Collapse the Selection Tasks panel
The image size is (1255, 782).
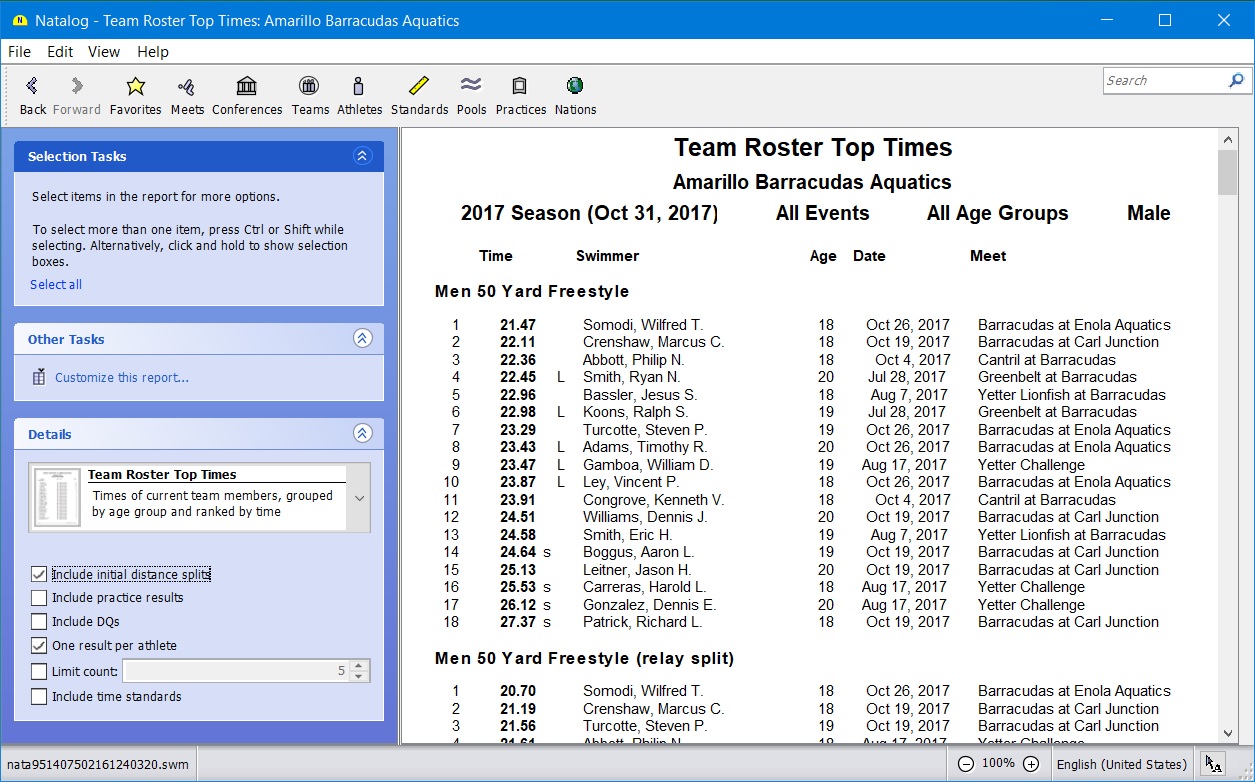tap(362, 156)
